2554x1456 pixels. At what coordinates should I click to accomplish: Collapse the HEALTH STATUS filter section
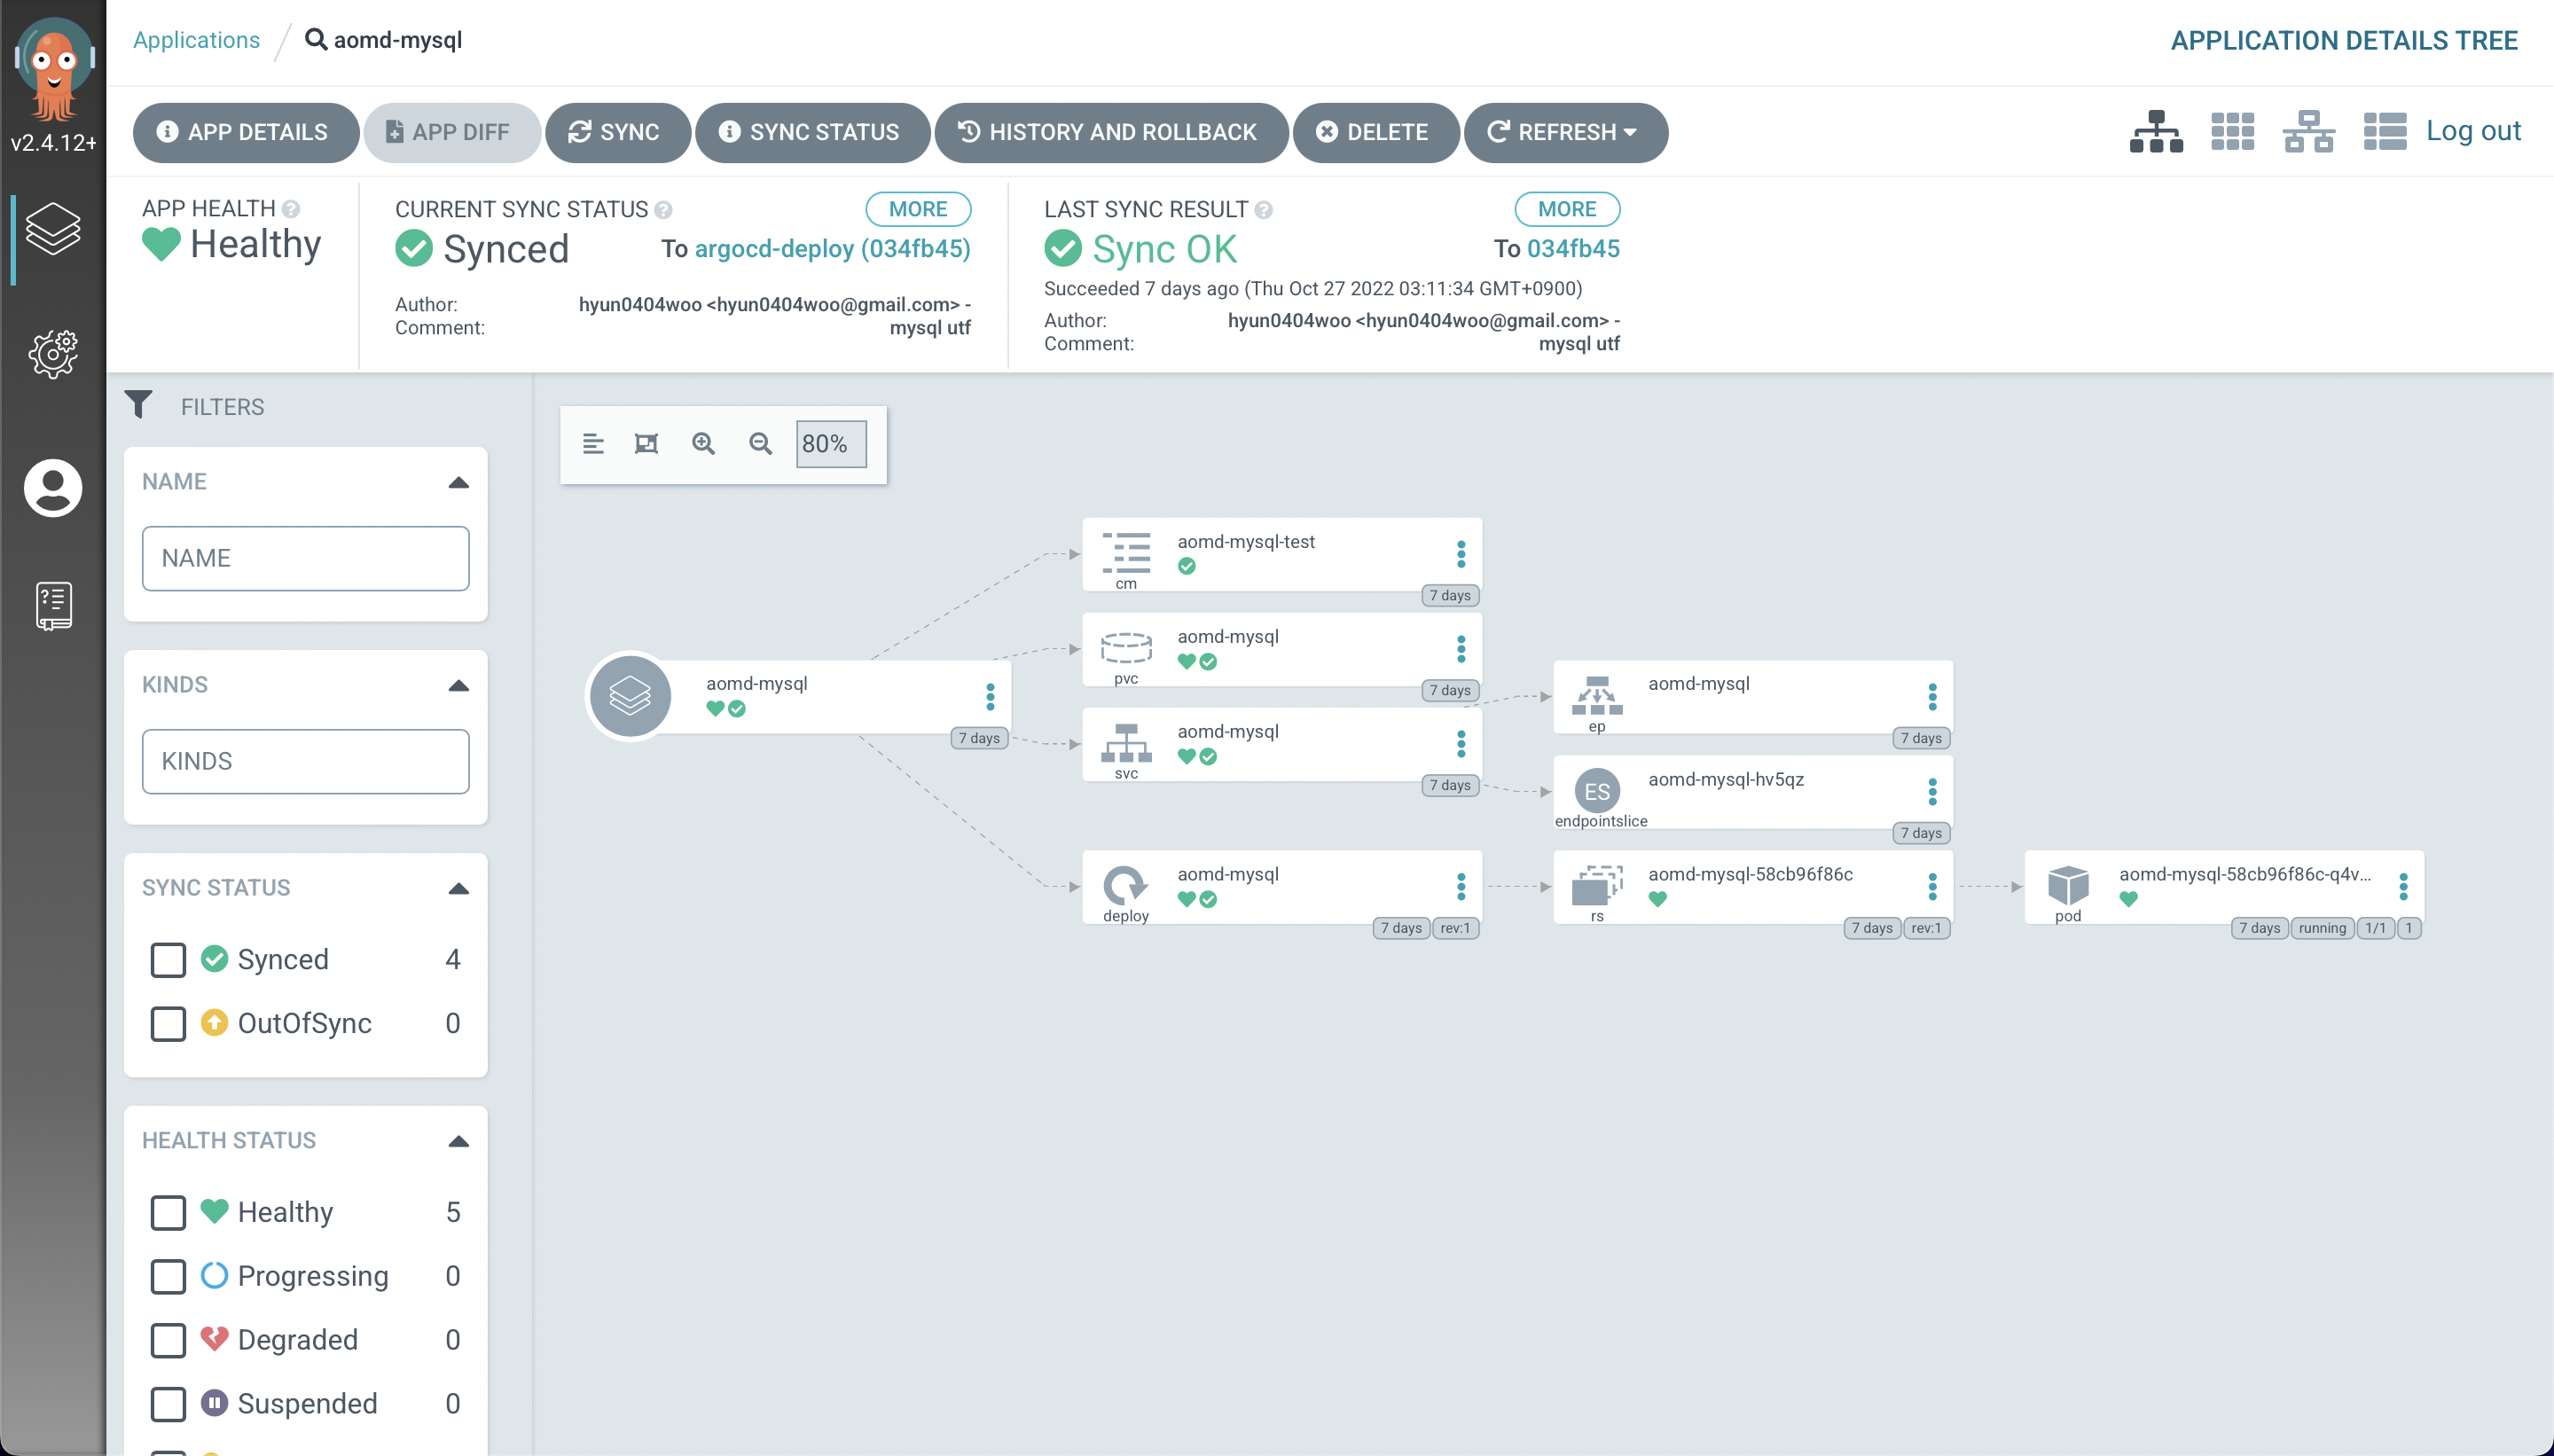click(x=458, y=1140)
